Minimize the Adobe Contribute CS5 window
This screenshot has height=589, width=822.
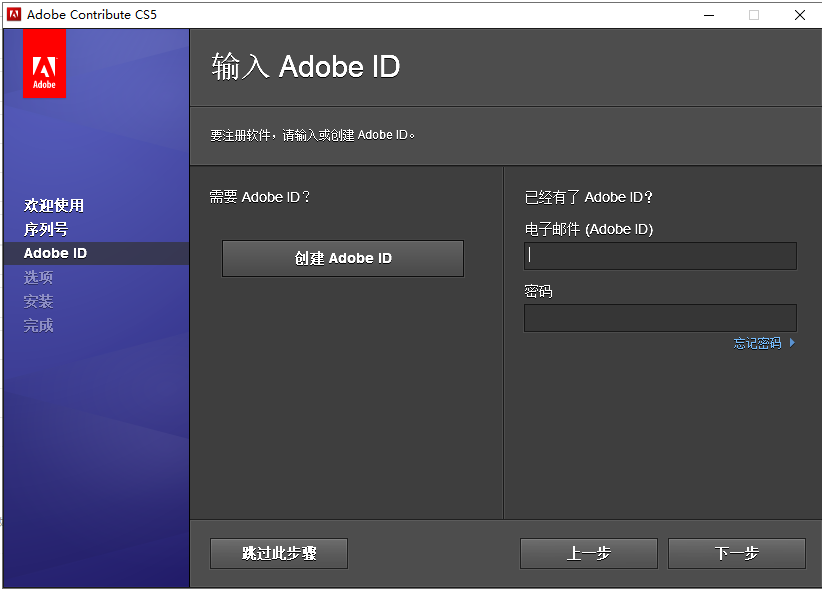709,15
